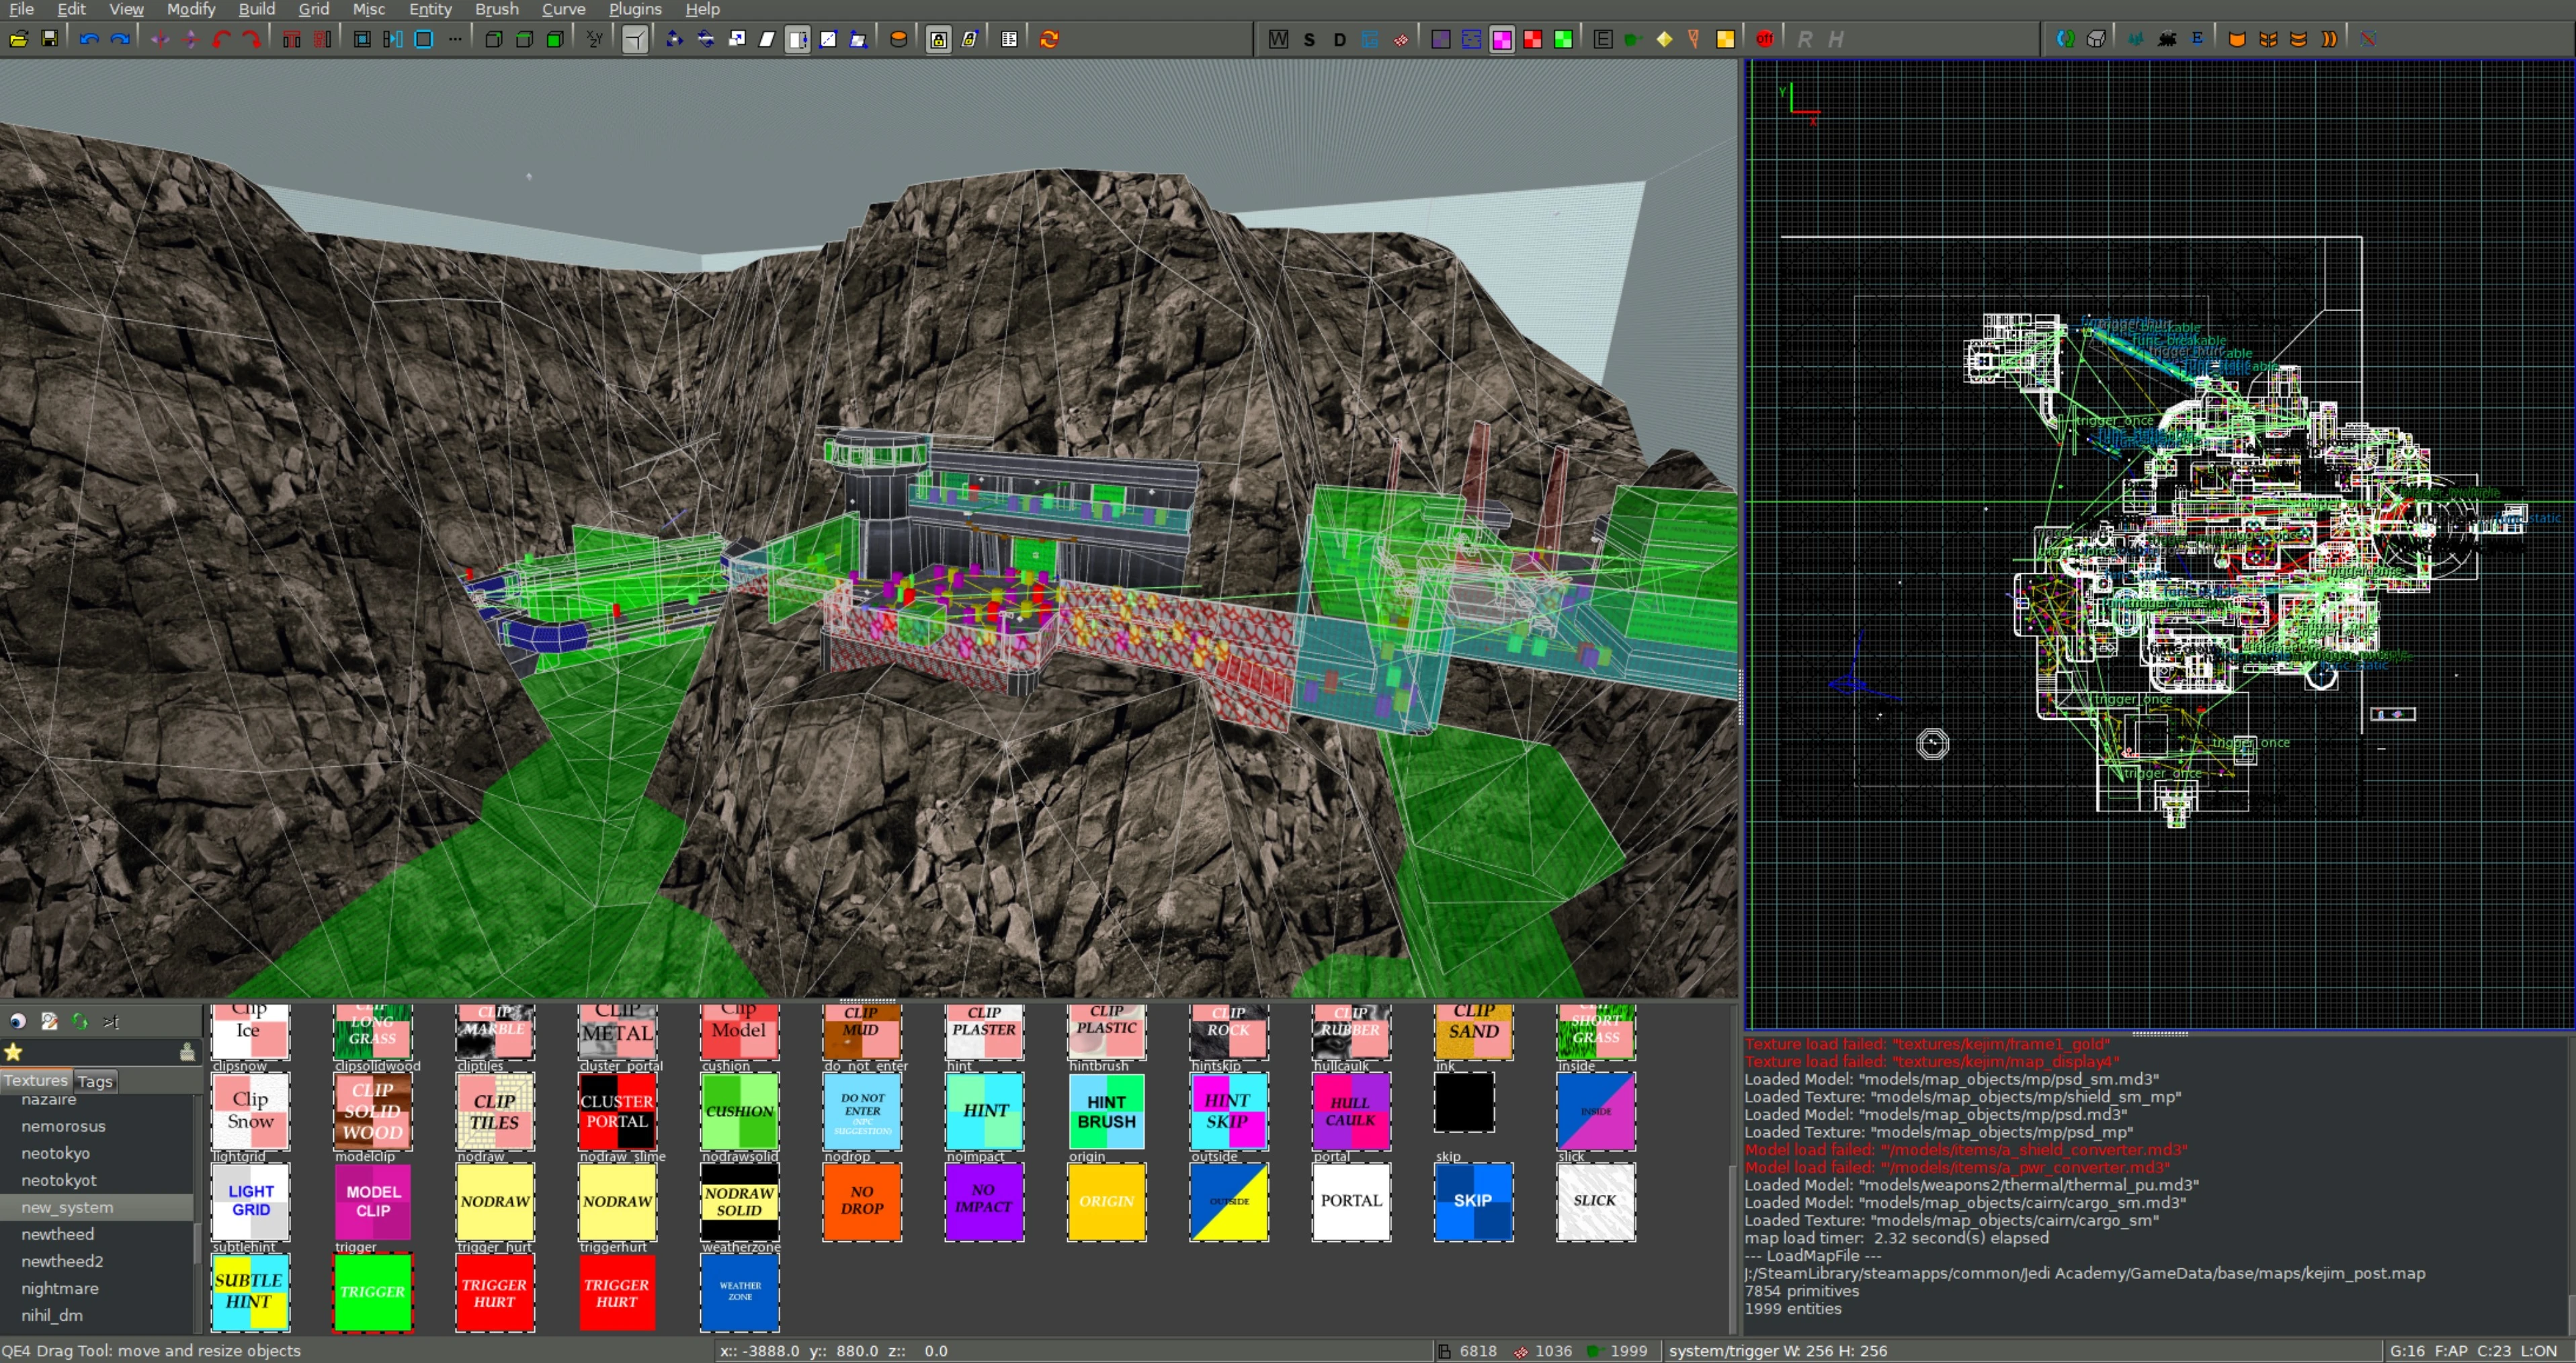Screen dimensions: 2576x1363
Task: Click the eye icon in texture browser
Action: (18, 1021)
